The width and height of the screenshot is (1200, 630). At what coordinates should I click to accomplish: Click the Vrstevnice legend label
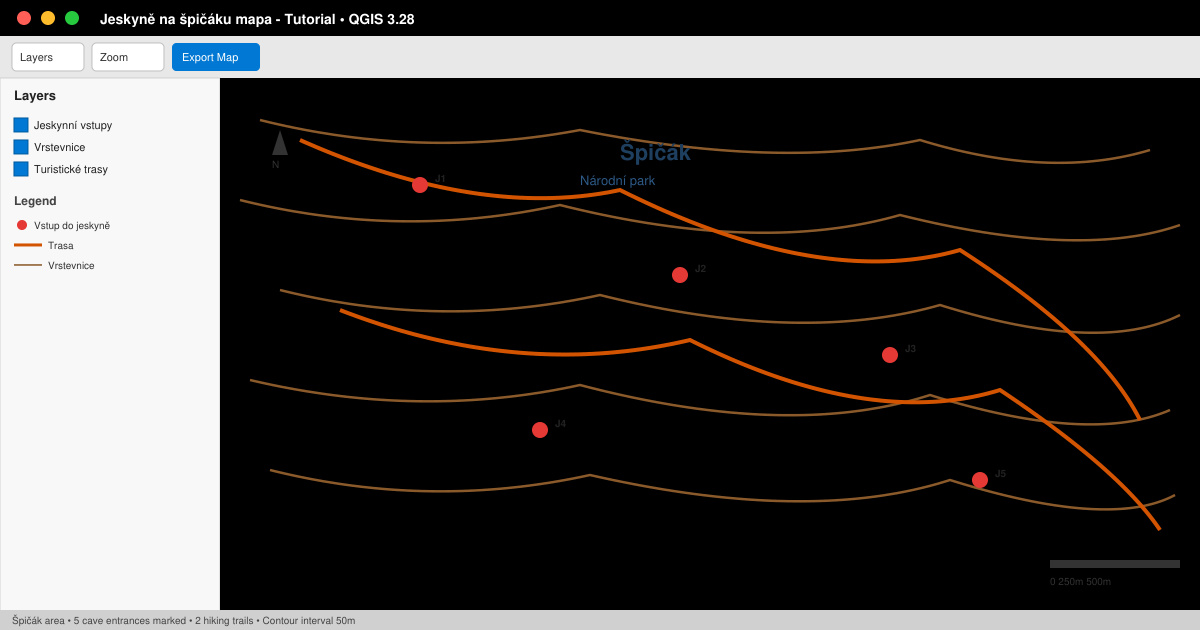(72, 266)
